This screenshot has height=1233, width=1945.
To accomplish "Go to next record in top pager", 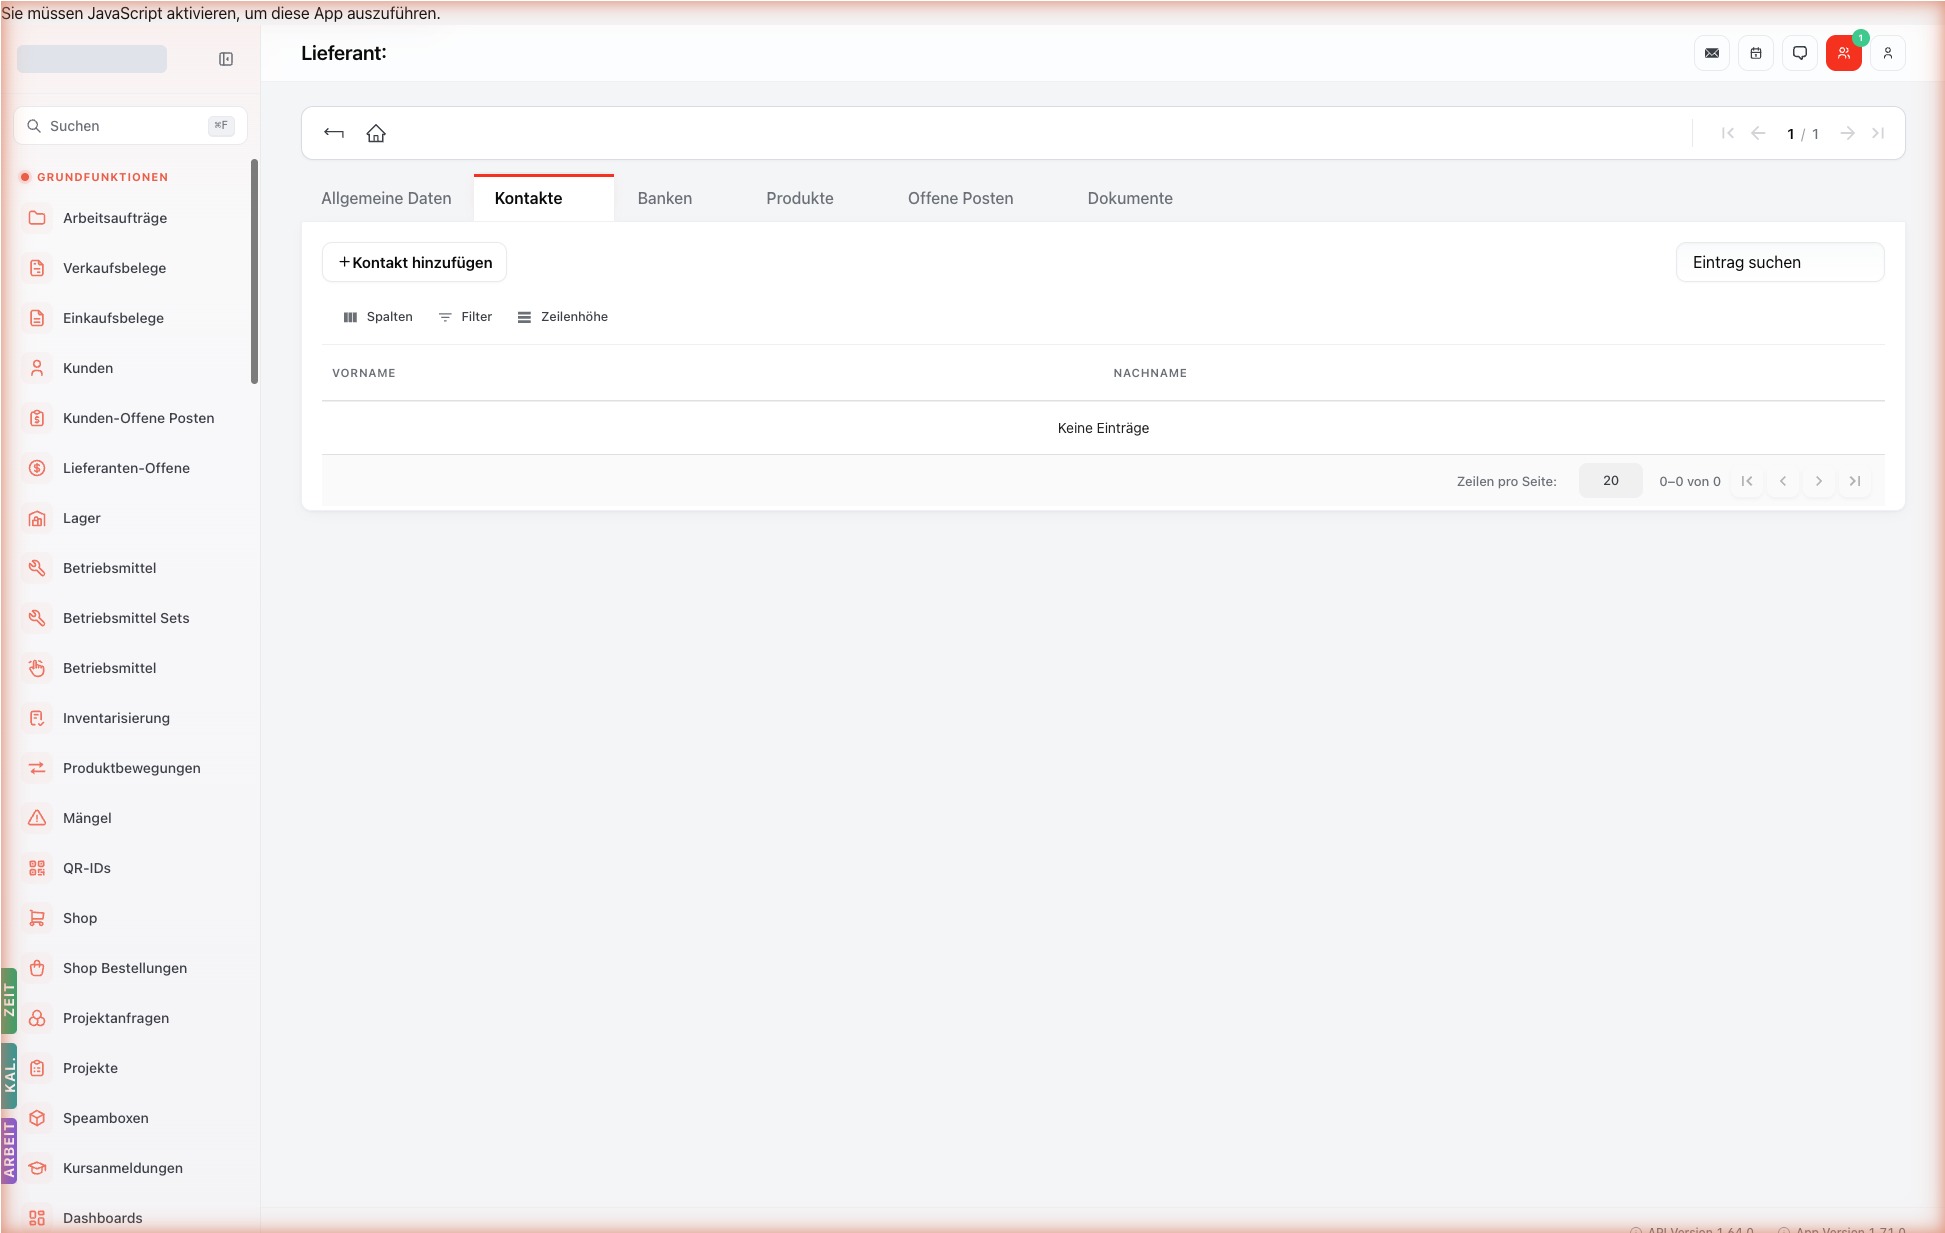I will 1848,133.
